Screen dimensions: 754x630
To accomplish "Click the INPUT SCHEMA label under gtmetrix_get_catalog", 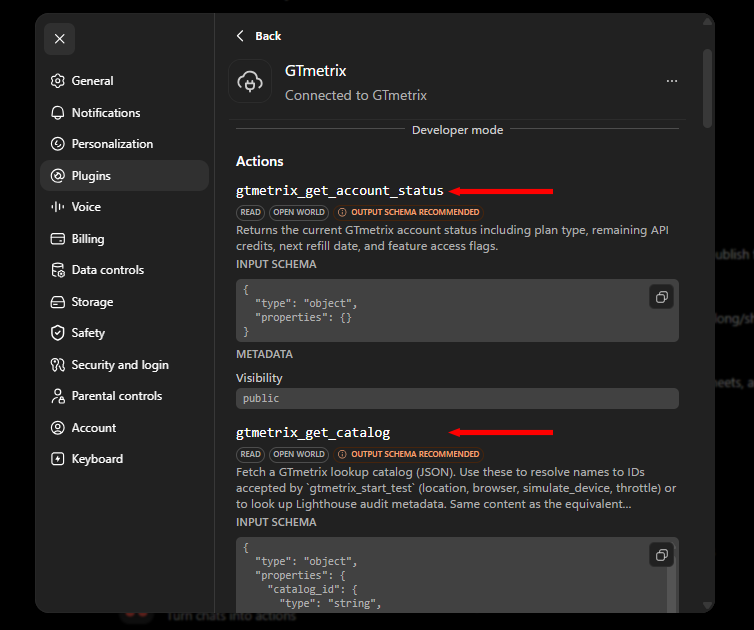I will click(276, 522).
